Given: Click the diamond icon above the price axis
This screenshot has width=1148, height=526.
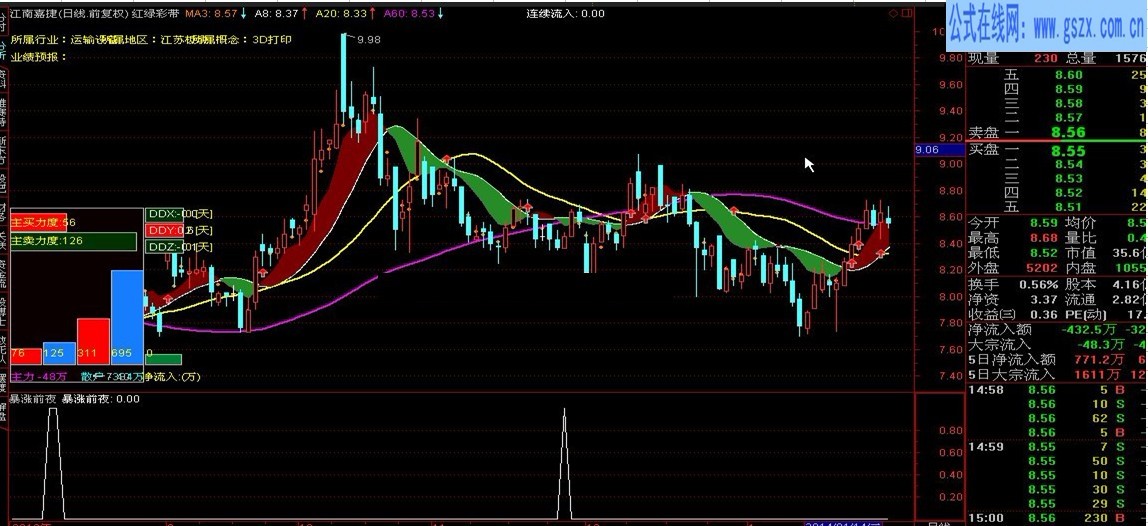Looking at the screenshot, I should (x=894, y=13).
